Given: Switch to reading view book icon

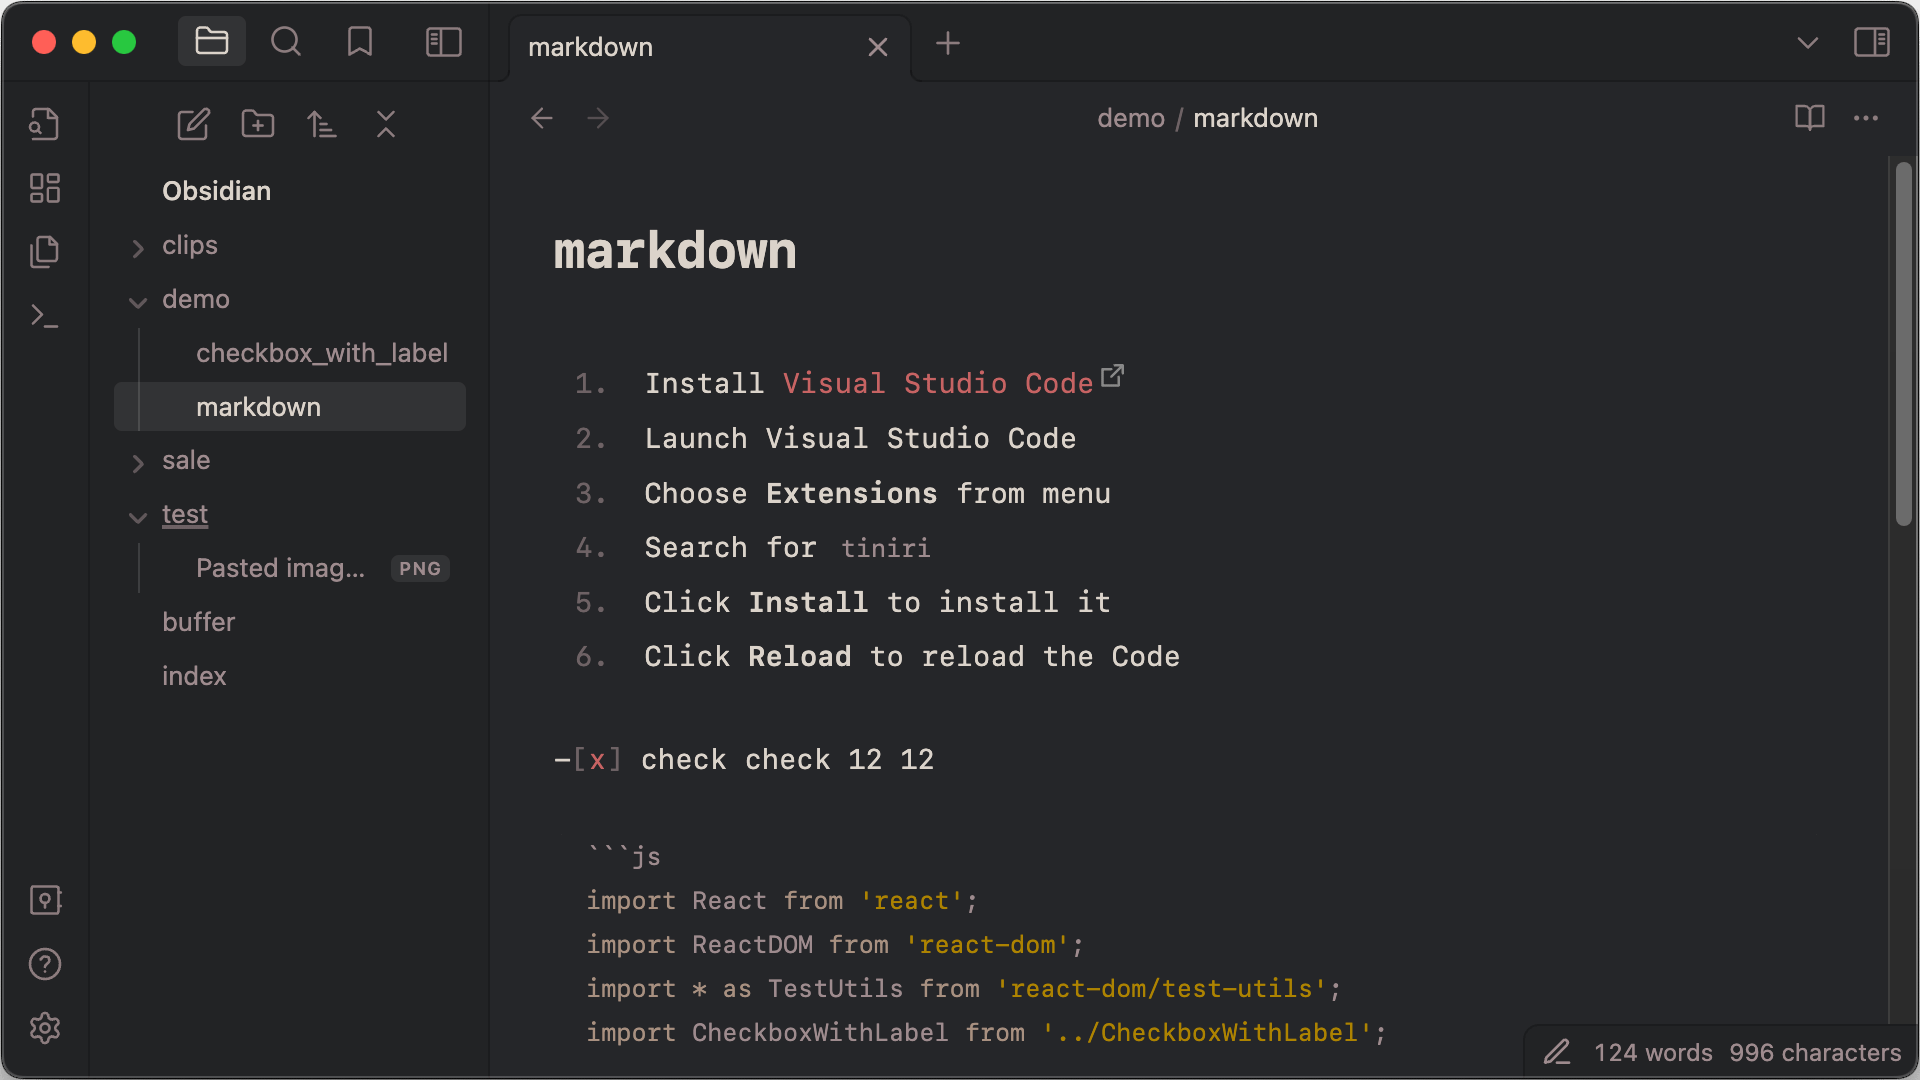Looking at the screenshot, I should click(1810, 118).
